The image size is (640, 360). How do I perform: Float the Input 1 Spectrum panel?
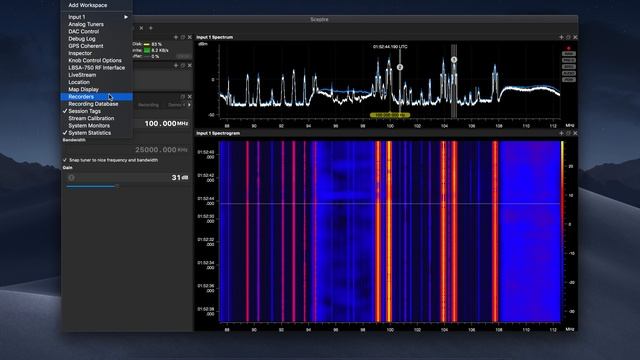coord(568,37)
